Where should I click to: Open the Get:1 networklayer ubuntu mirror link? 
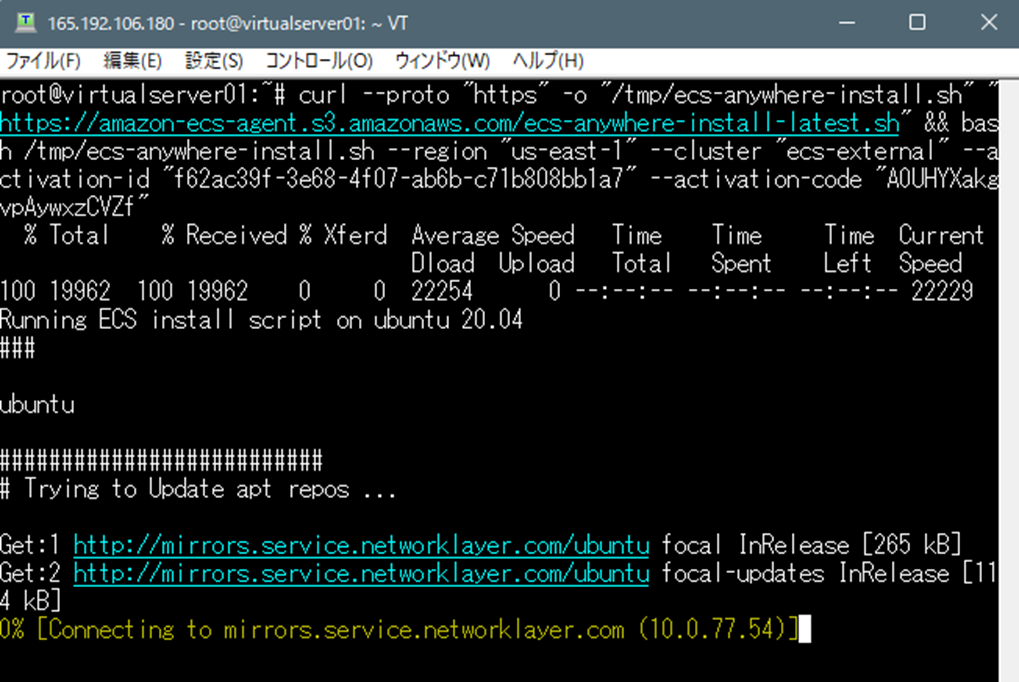coord(361,545)
